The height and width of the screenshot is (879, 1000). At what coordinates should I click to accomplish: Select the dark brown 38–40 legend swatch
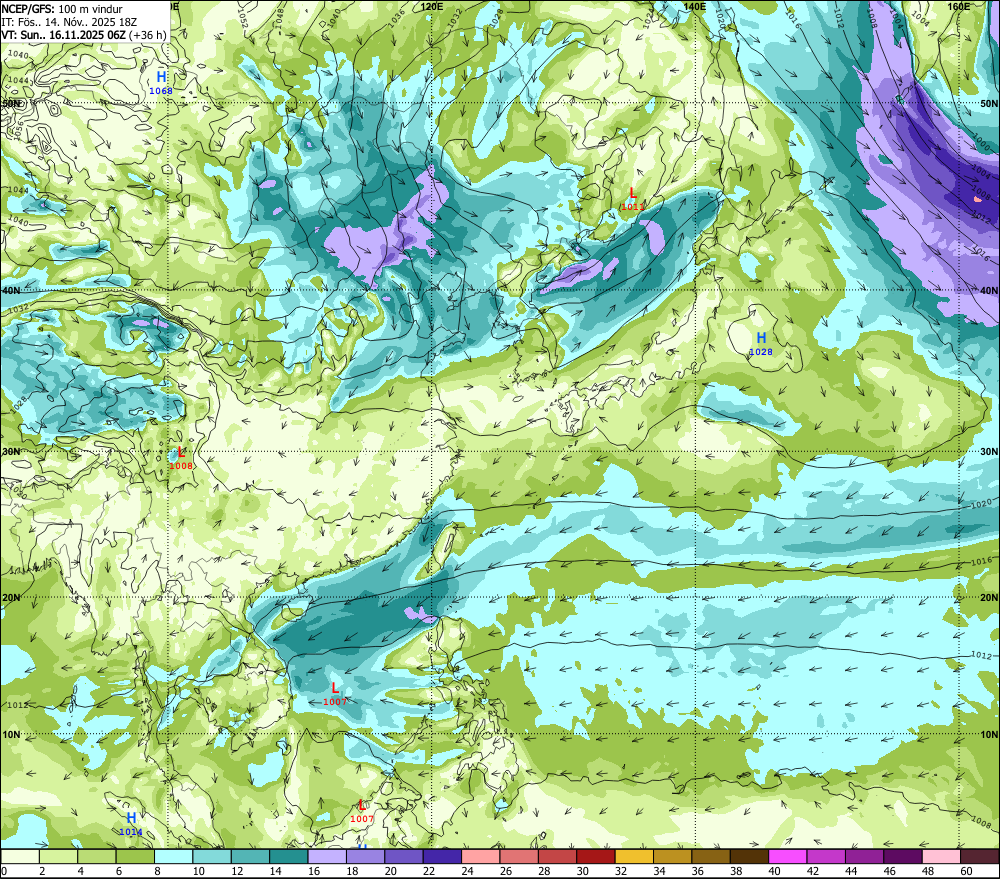tap(749, 856)
